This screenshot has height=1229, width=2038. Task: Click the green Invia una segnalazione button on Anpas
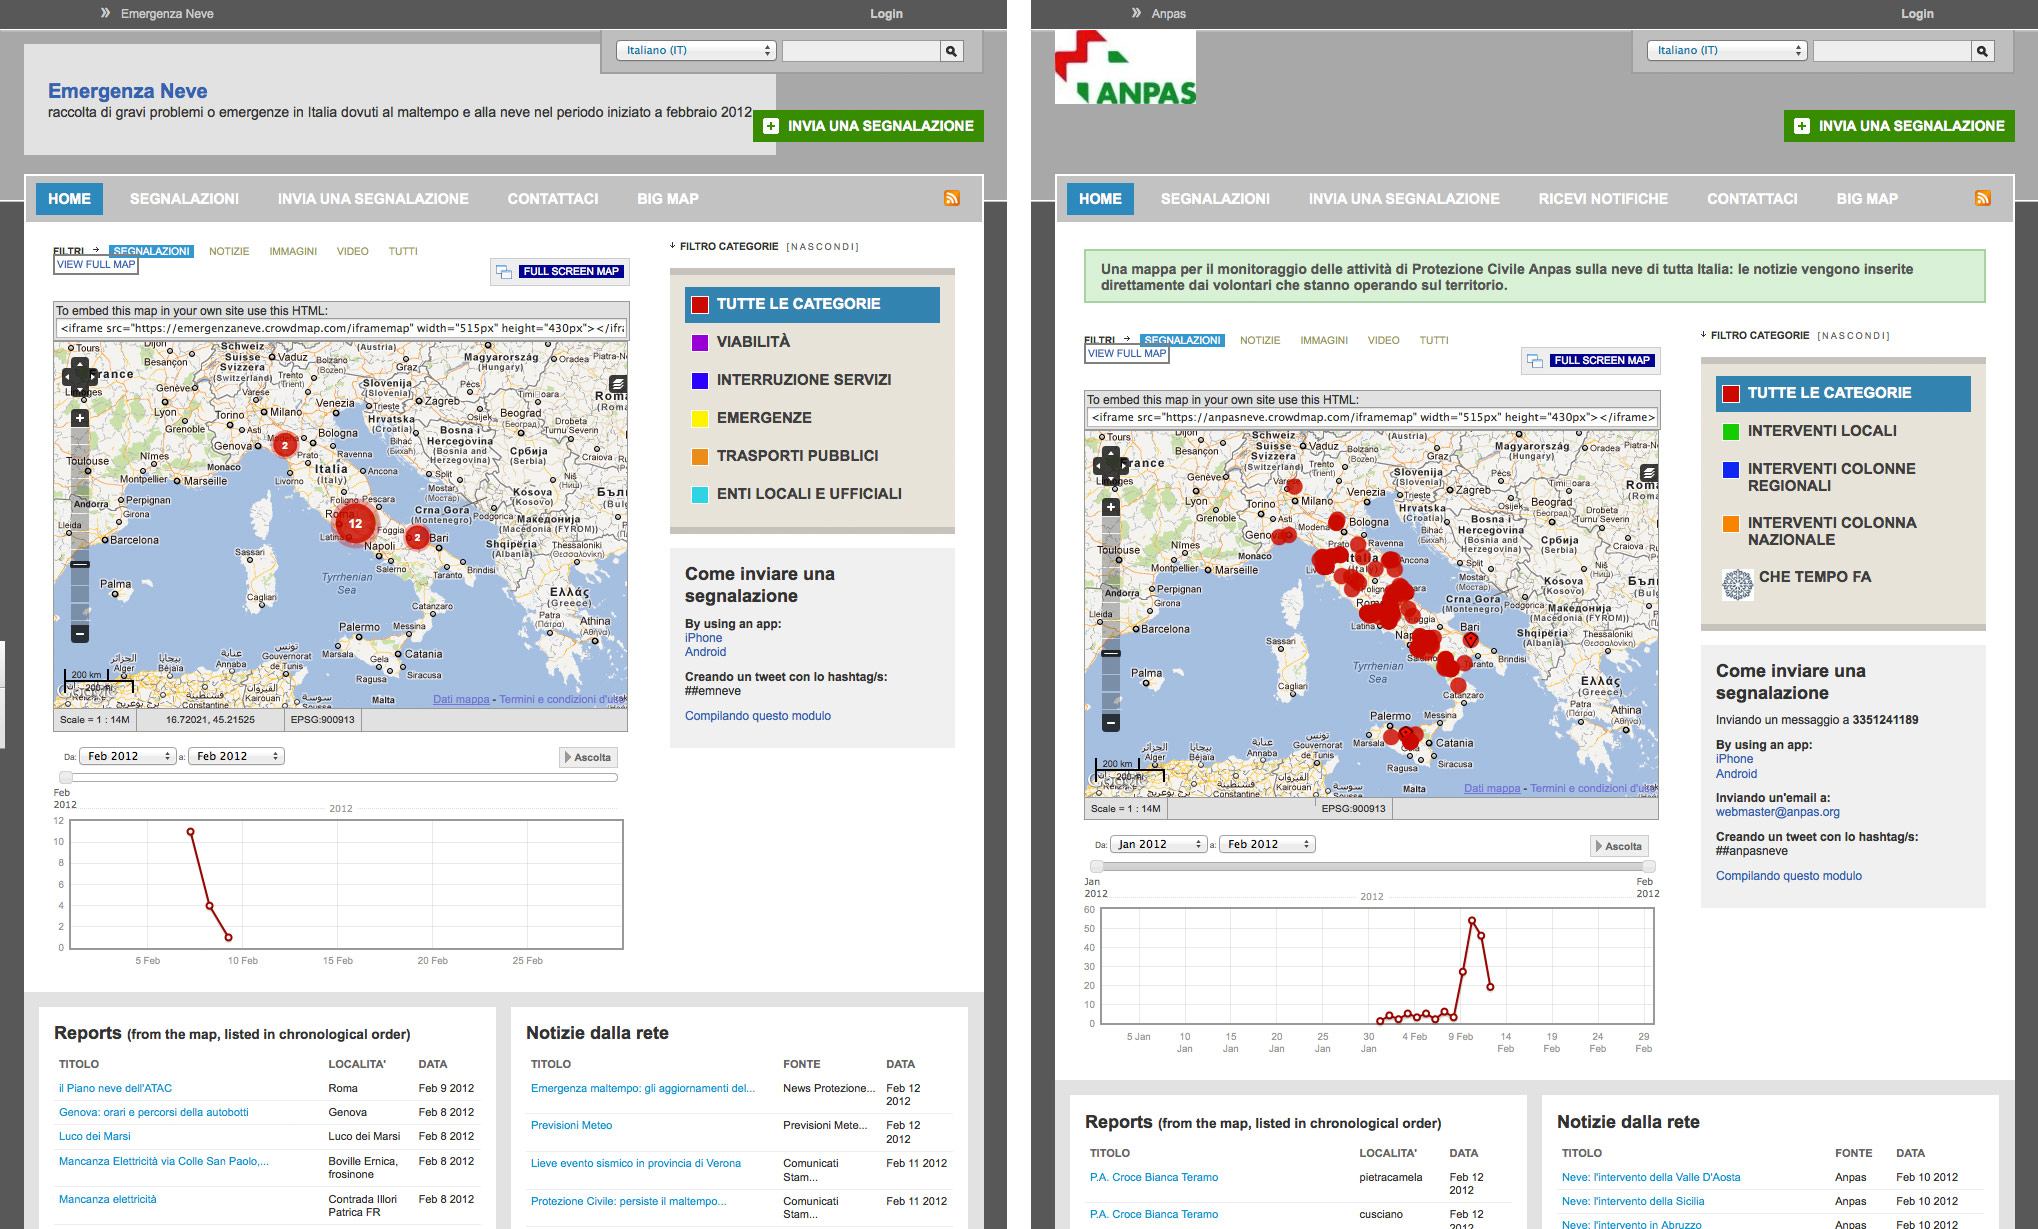tap(1898, 126)
